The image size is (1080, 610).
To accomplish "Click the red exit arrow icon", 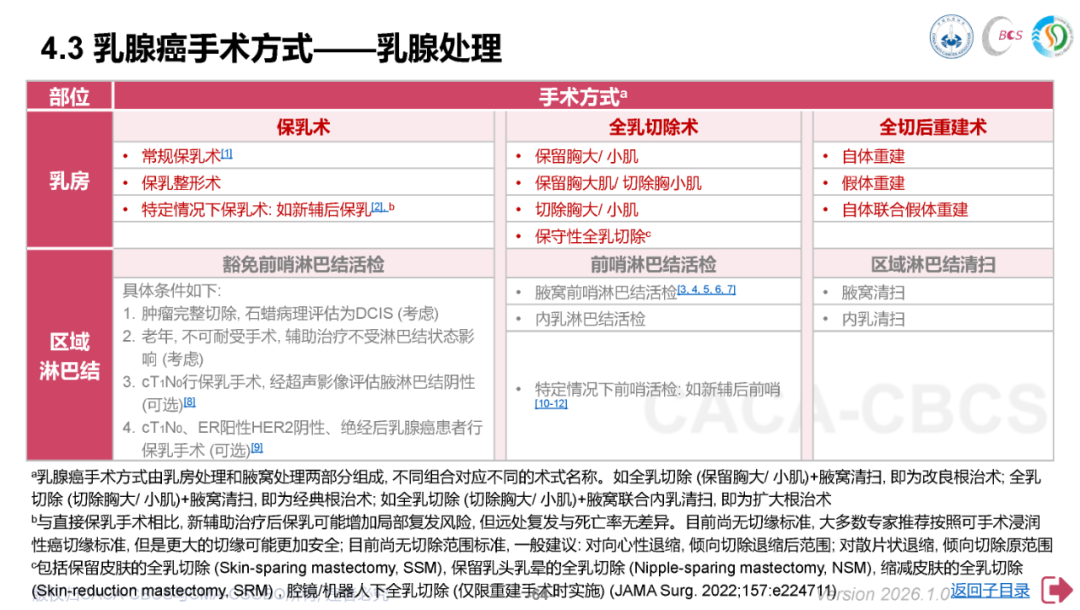I will click(1057, 590).
